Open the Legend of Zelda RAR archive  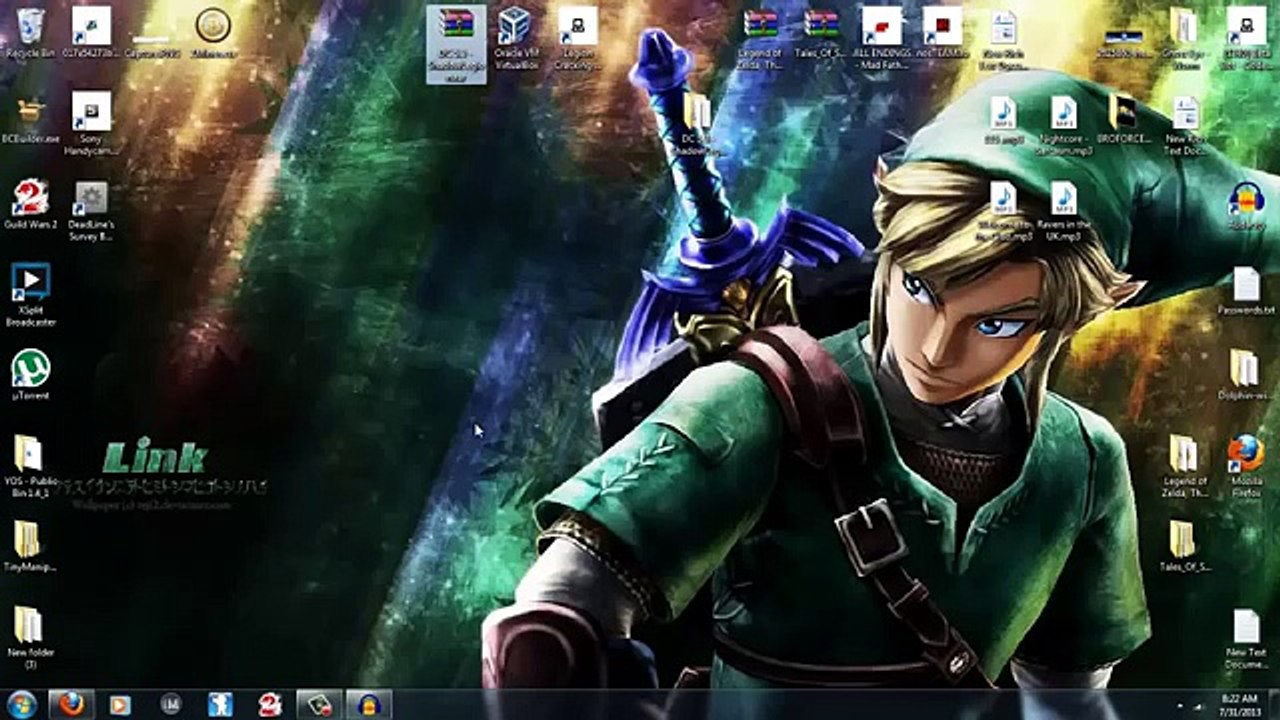tap(760, 38)
